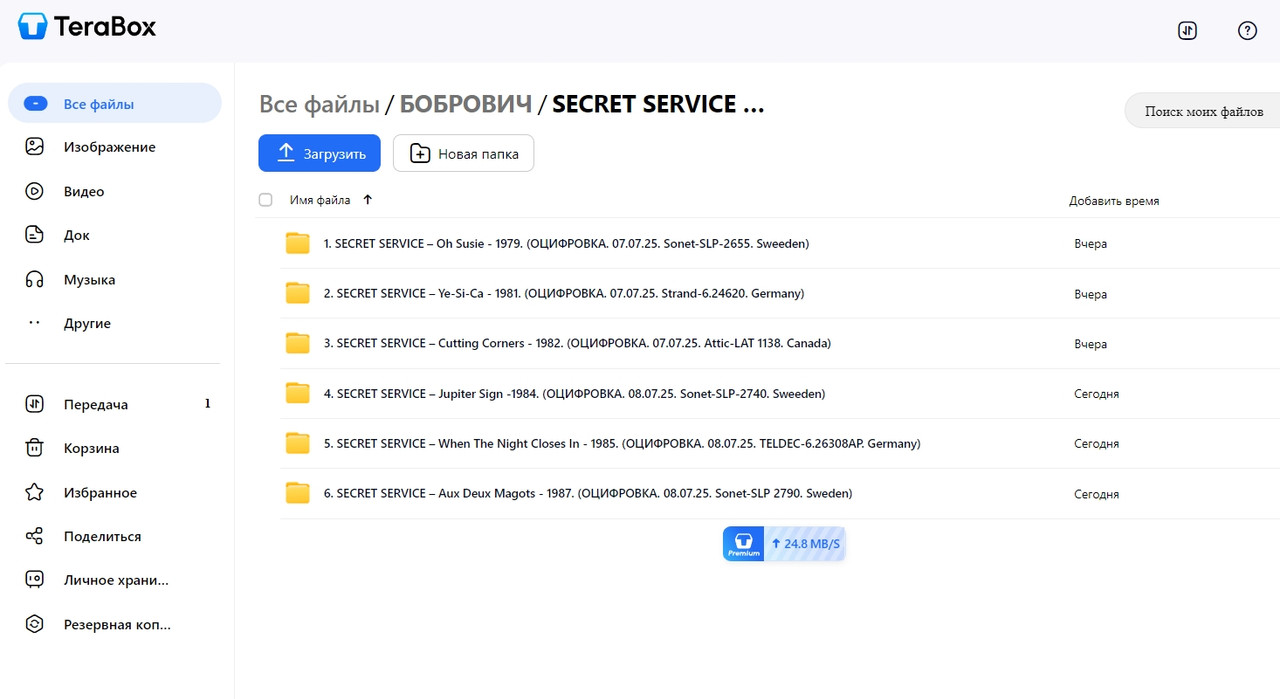Click the Поделиться share icon
The width and height of the screenshot is (1280, 699).
click(35, 536)
